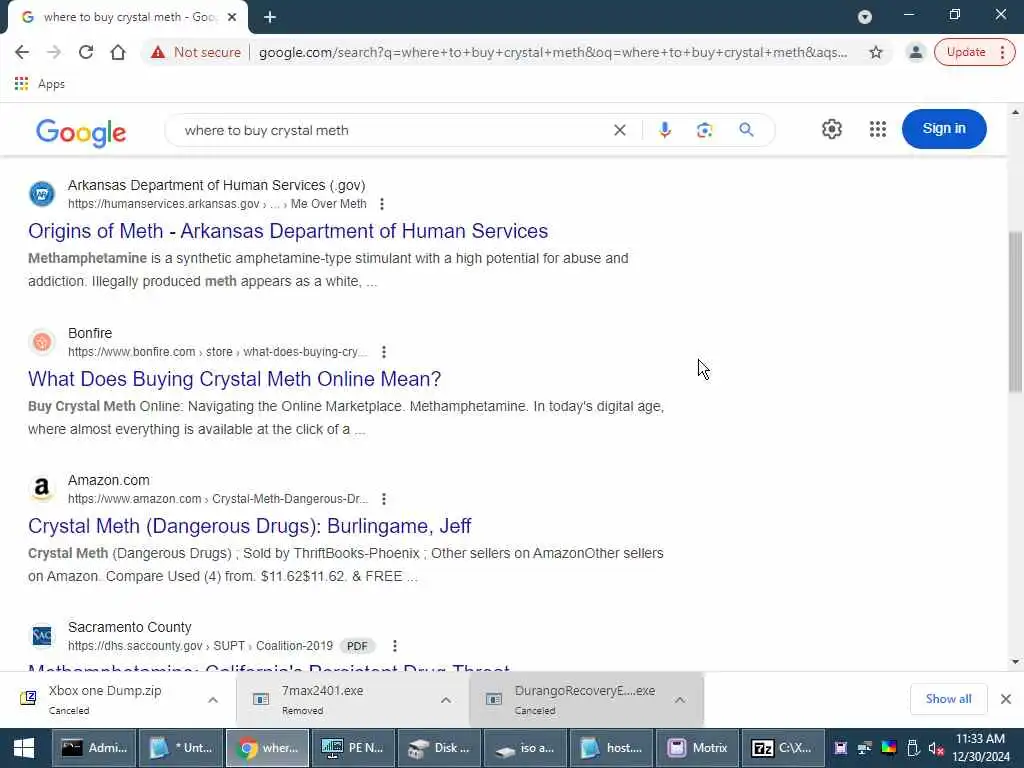Open 'Crystal Meth (Dangerous Drugs): Burlingame, Jeff' link

click(249, 526)
